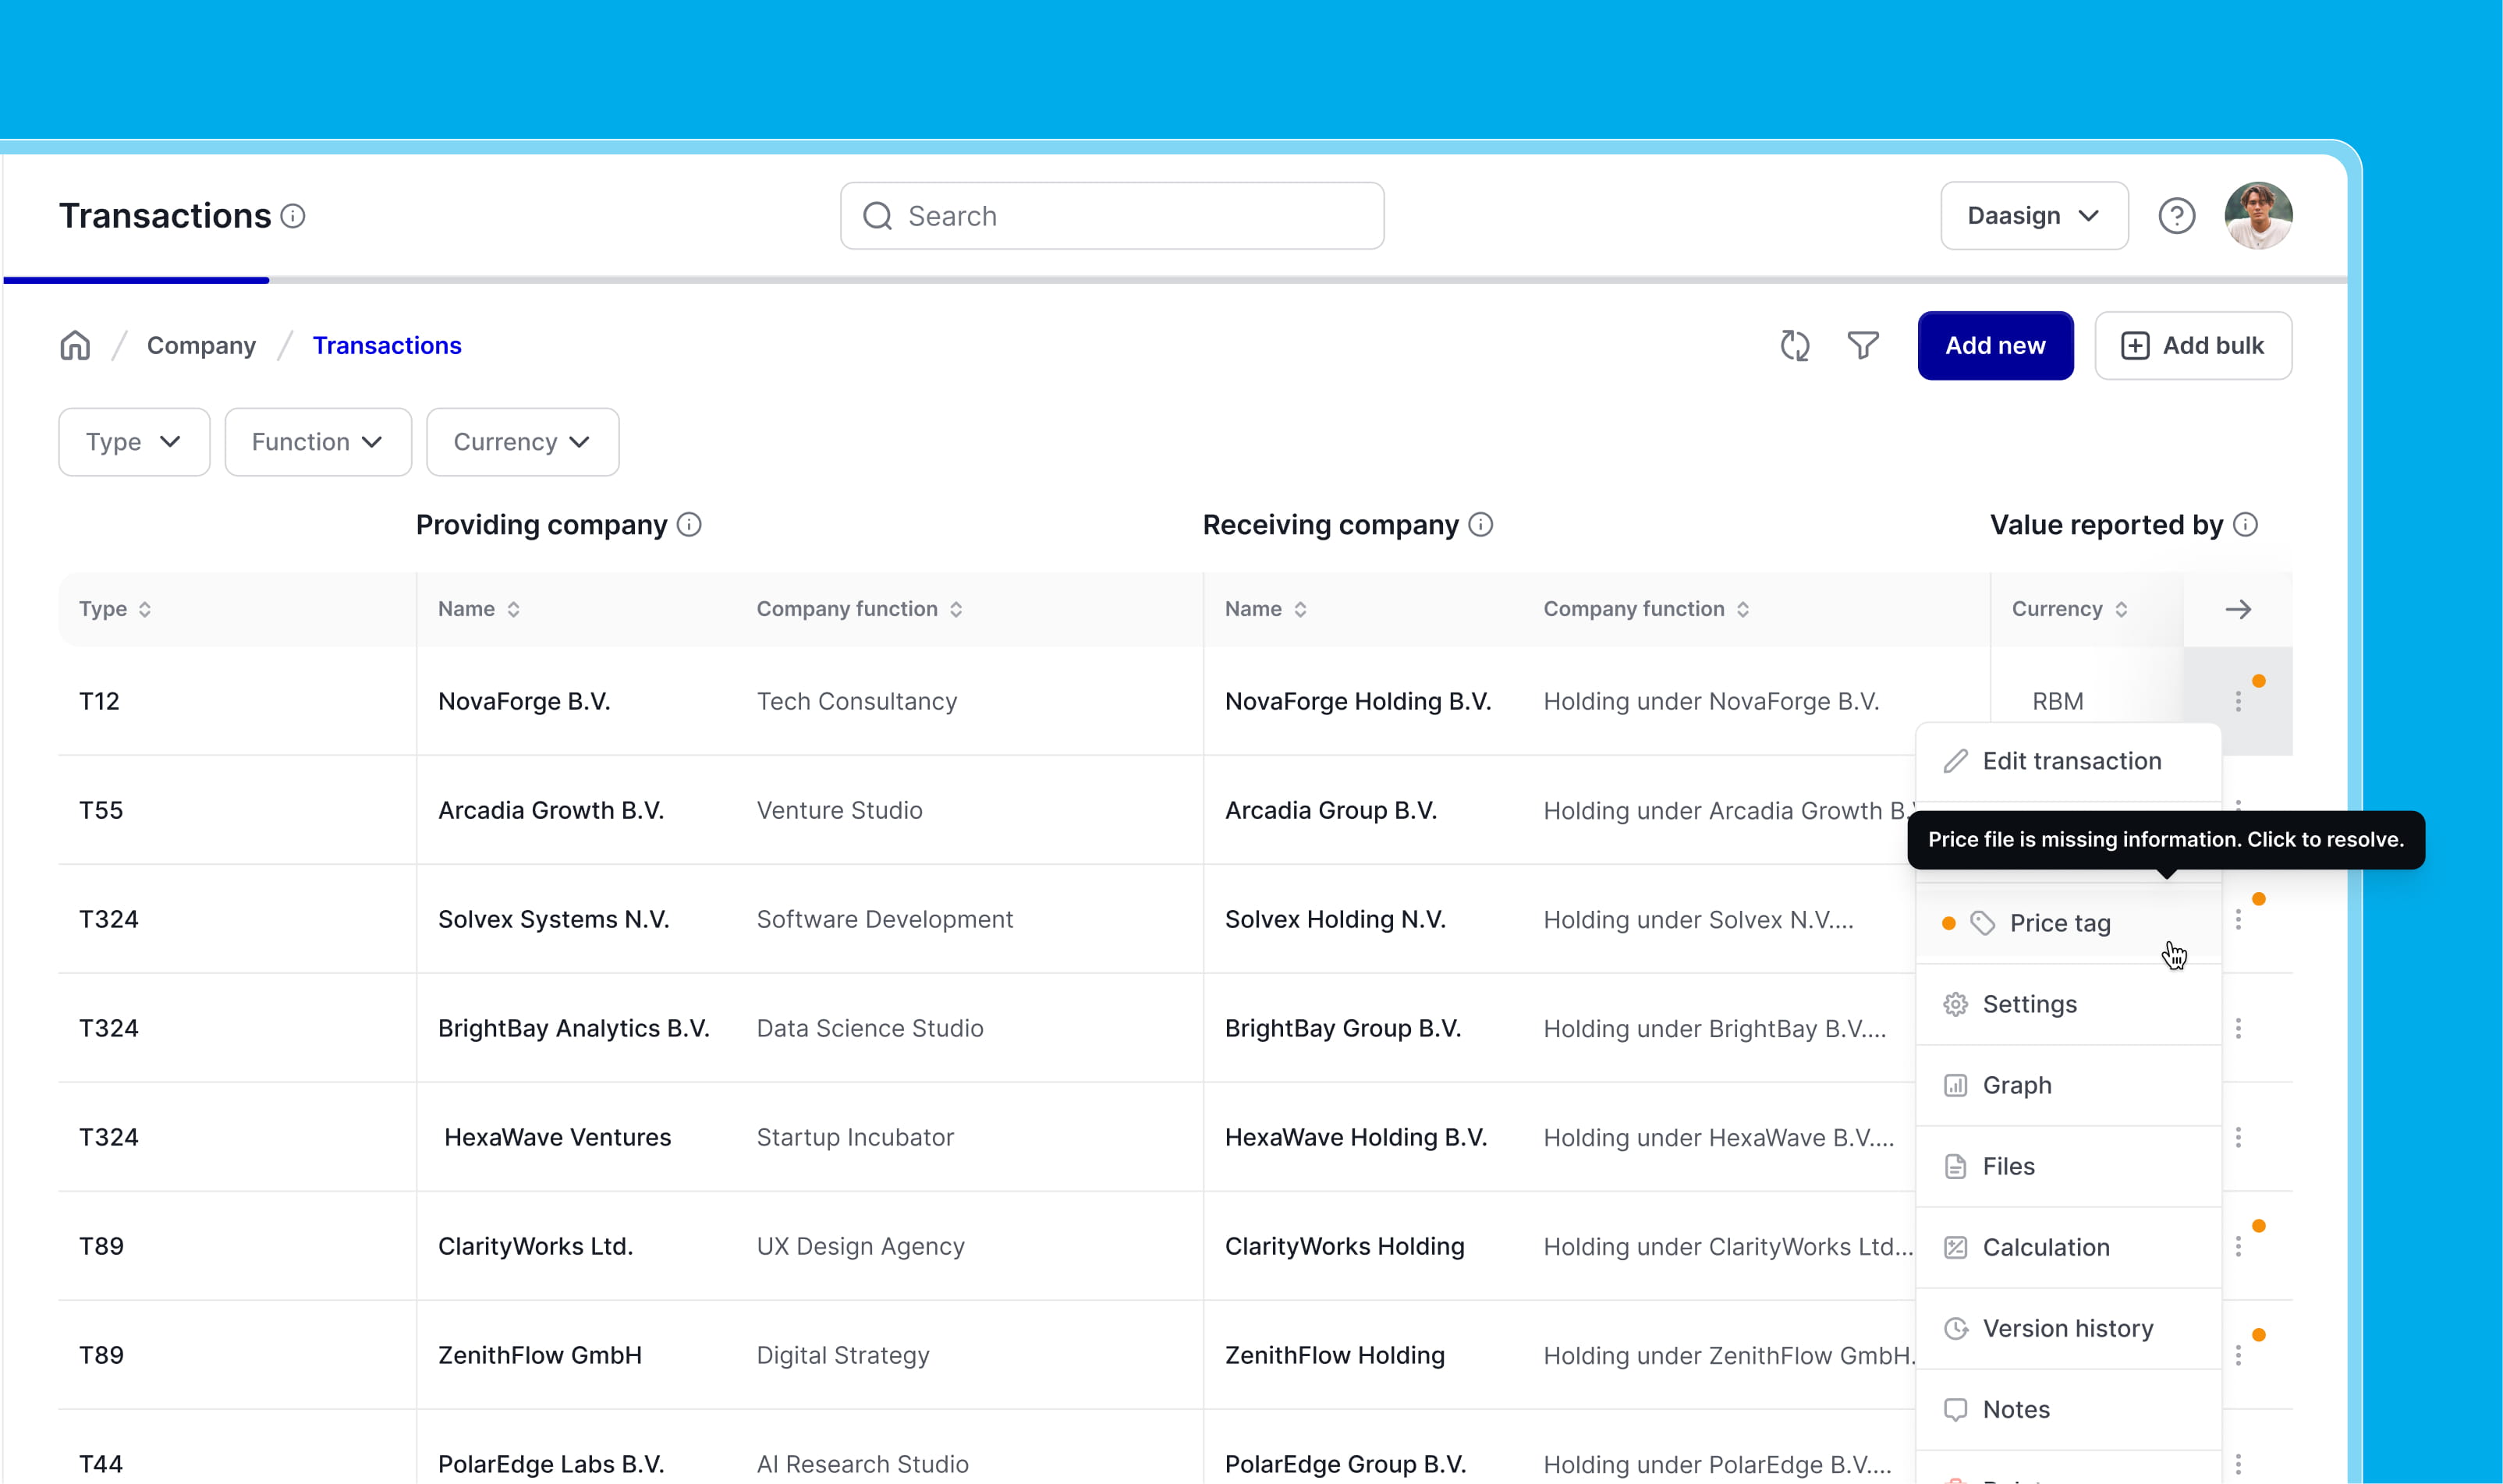2503x1484 pixels.
Task: Select Price tag from context menu
Action: pyautogui.click(x=2059, y=923)
